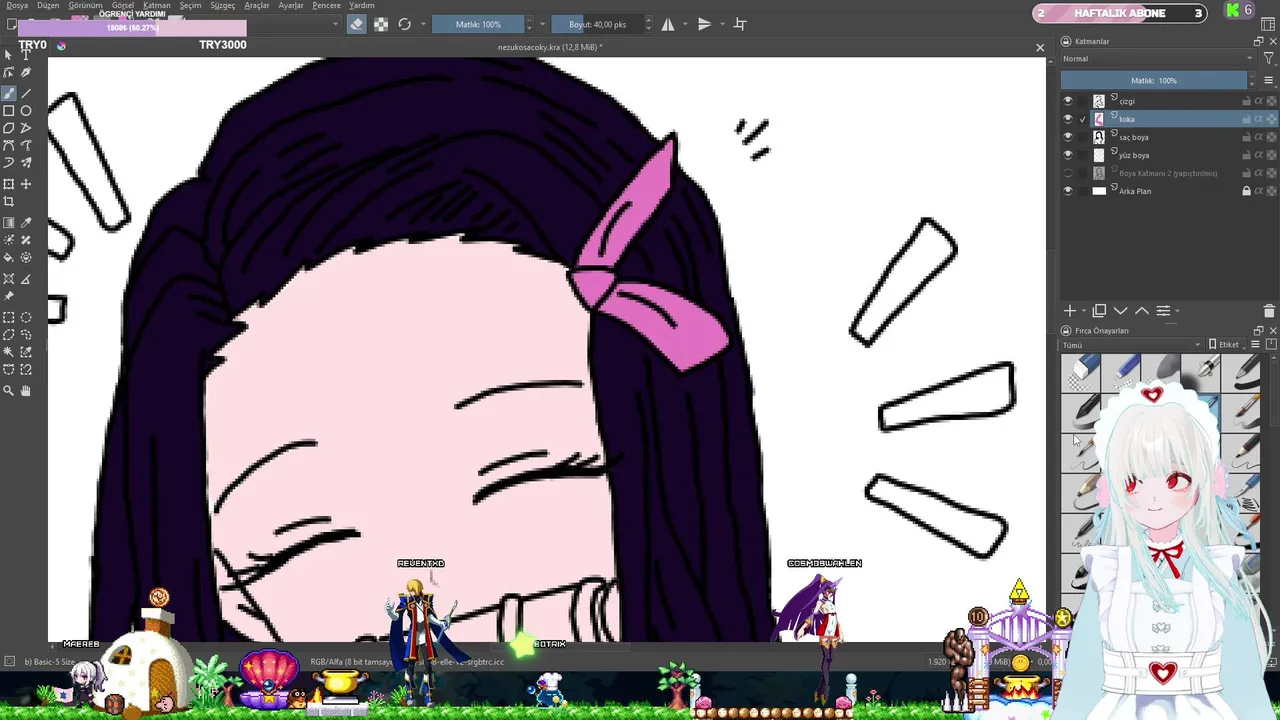Image resolution: width=1280 pixels, height=720 pixels.
Task: Toggle vertical mirror tool
Action: pos(704,24)
